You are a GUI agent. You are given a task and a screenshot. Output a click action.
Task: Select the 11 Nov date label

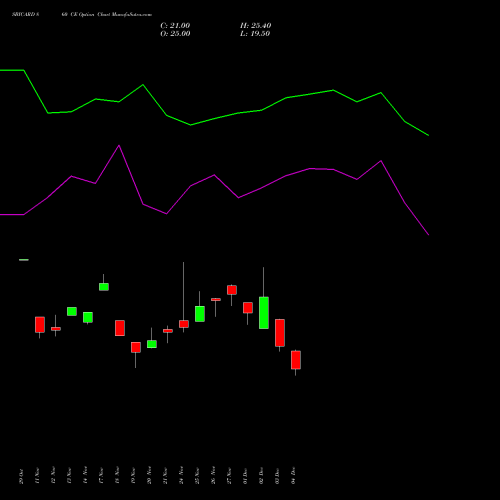[x=37, y=476]
